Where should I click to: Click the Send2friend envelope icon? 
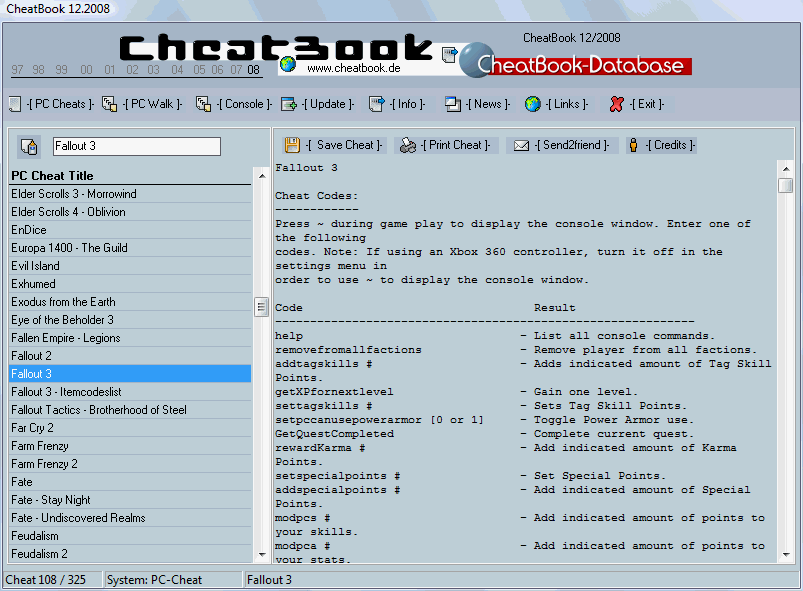521,146
